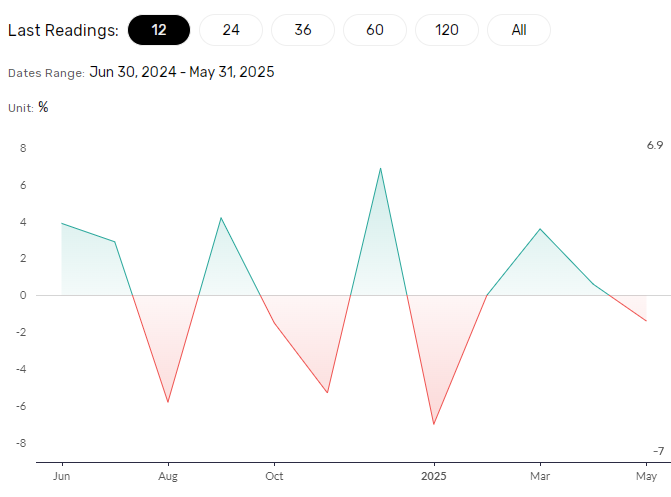Choose the 36 readings pill
The height and width of the screenshot is (497, 671).
pos(303,30)
